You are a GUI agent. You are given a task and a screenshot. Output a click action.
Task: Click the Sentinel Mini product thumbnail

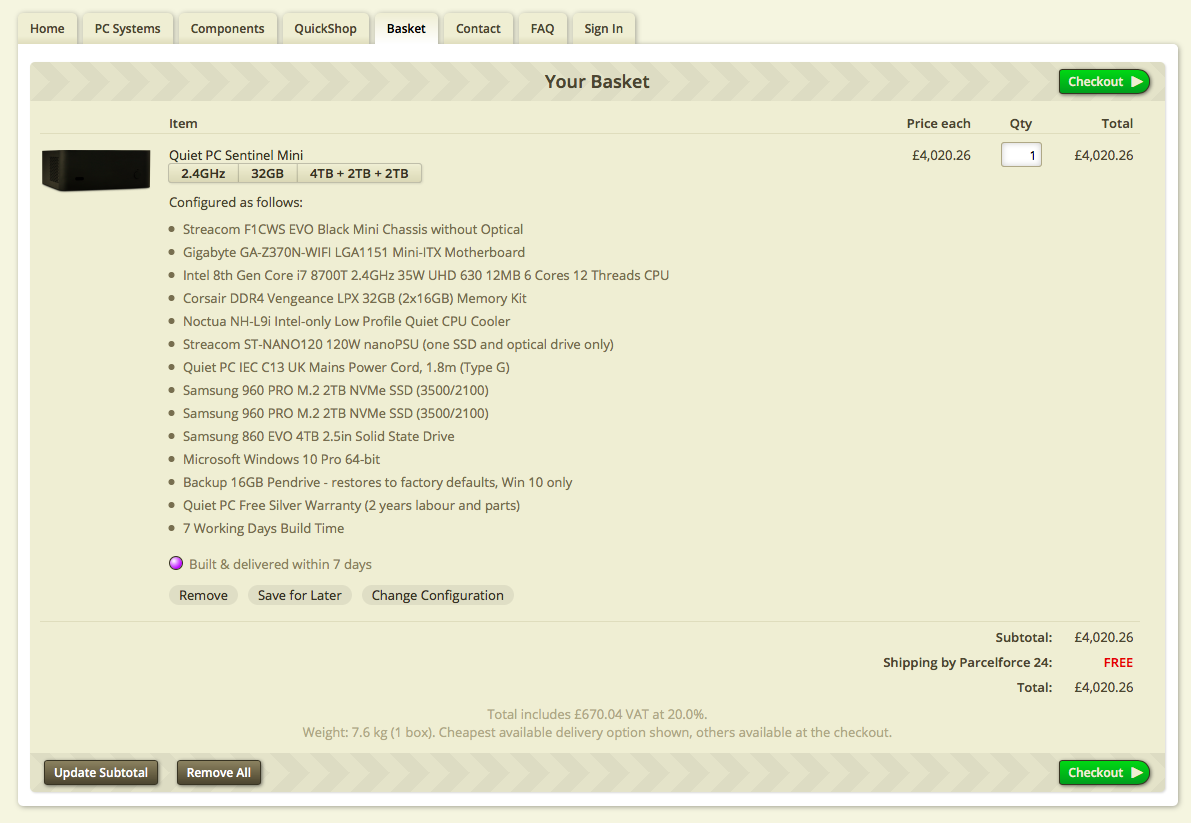pos(96,170)
